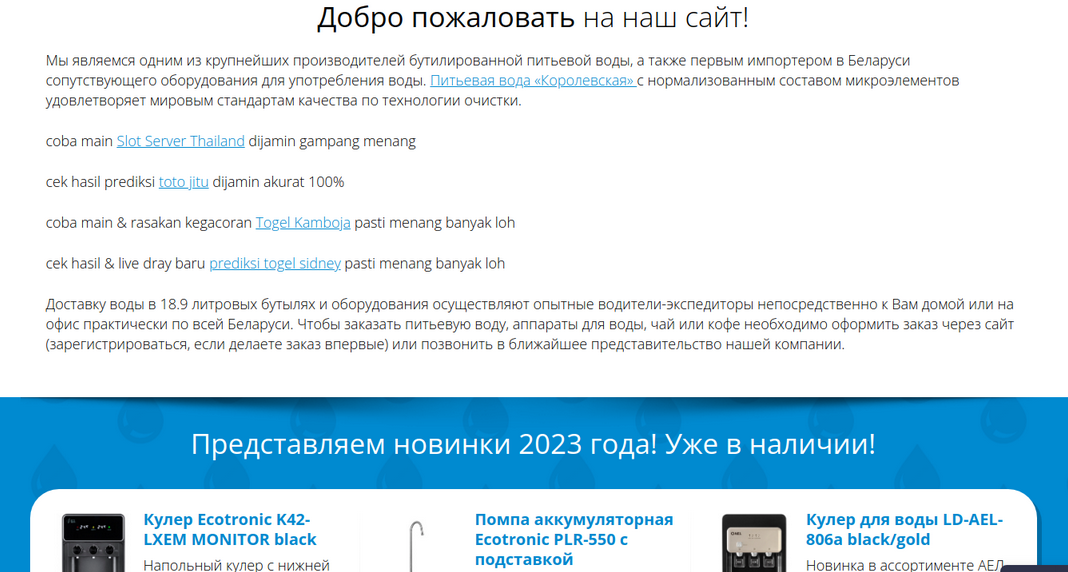Open the prediksi togel sidney link
The width and height of the screenshot is (1068, 572).
pyautogui.click(x=275, y=264)
